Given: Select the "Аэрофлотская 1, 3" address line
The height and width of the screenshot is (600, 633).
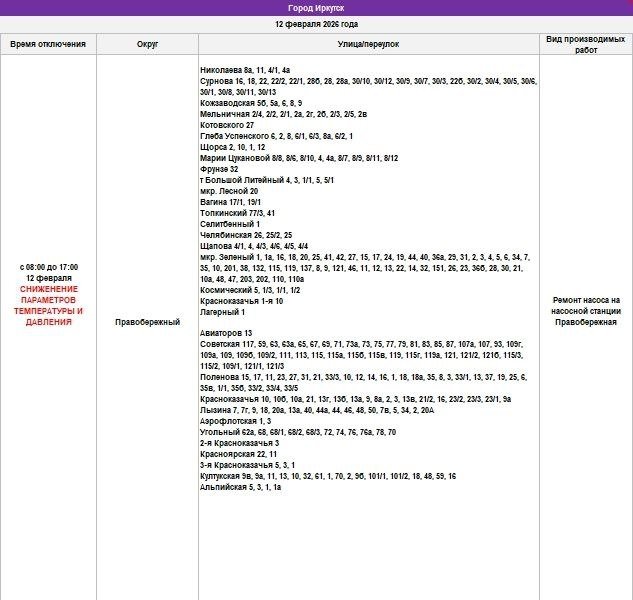Looking at the screenshot, I should tap(235, 421).
